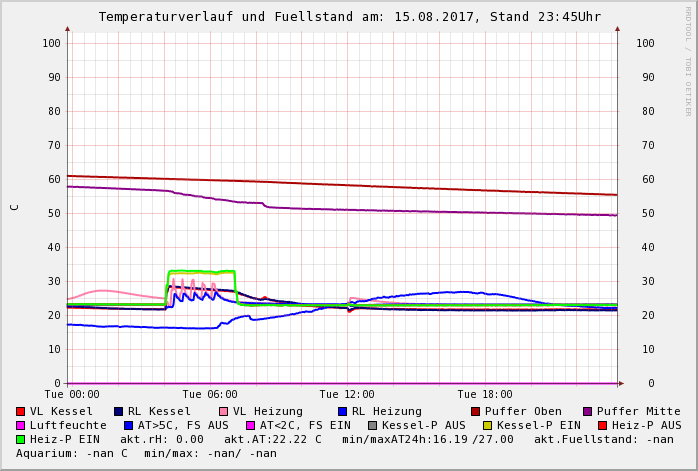Click the Tue 06:00 time axis label
This screenshot has width=698, height=471.
tap(210, 394)
